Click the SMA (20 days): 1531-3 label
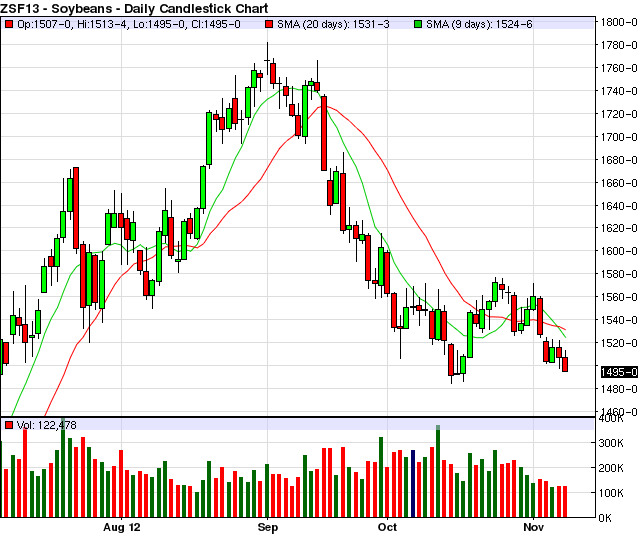This screenshot has width=640, height=536. (x=333, y=24)
